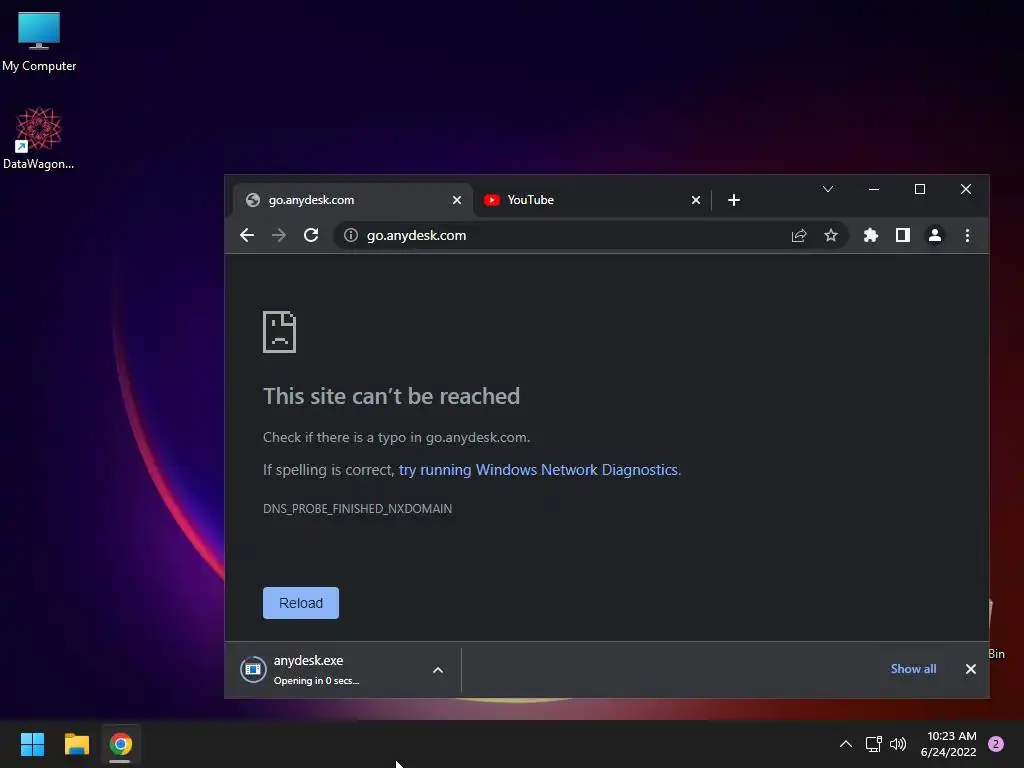Open network status tray icon
Image resolution: width=1024 pixels, height=768 pixels.
click(x=873, y=744)
